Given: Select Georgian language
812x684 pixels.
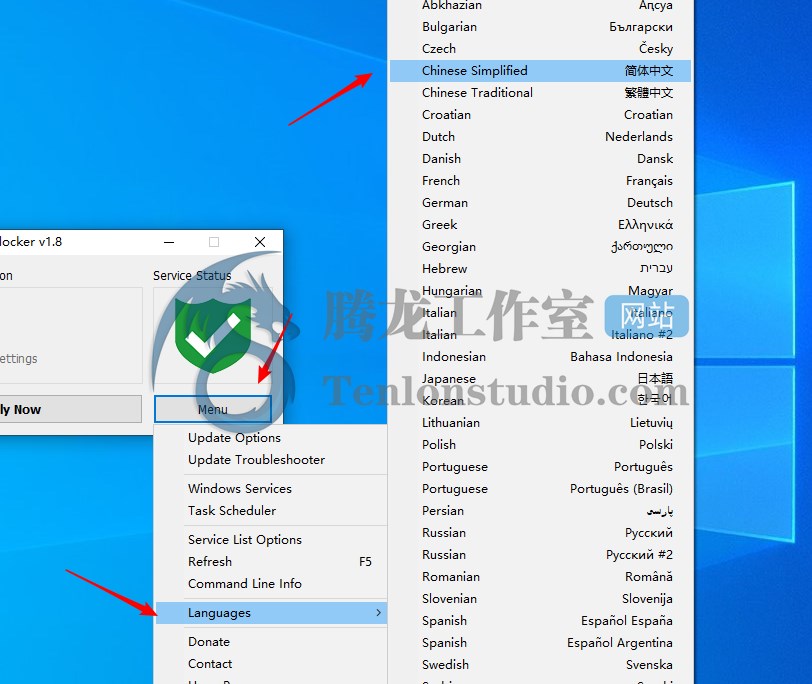Looking at the screenshot, I should tap(540, 247).
